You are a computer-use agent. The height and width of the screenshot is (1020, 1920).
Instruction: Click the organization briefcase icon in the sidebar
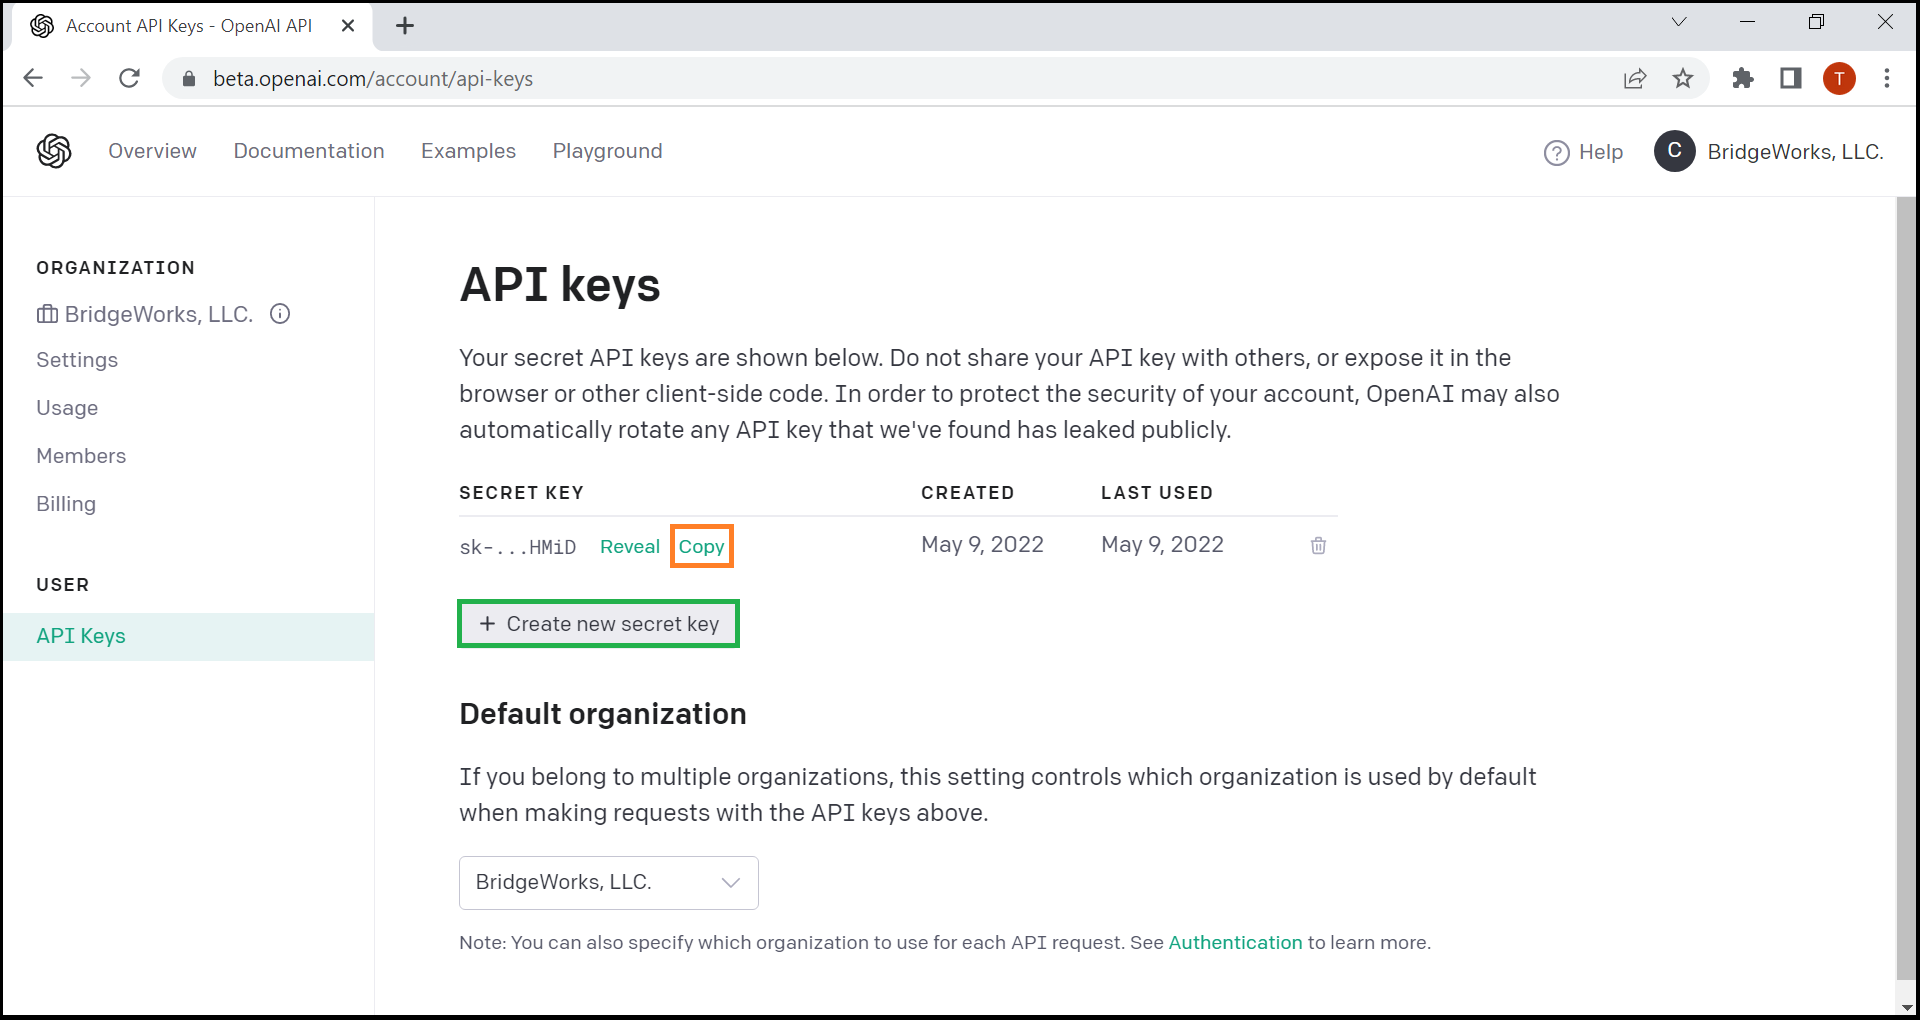[x=47, y=314]
